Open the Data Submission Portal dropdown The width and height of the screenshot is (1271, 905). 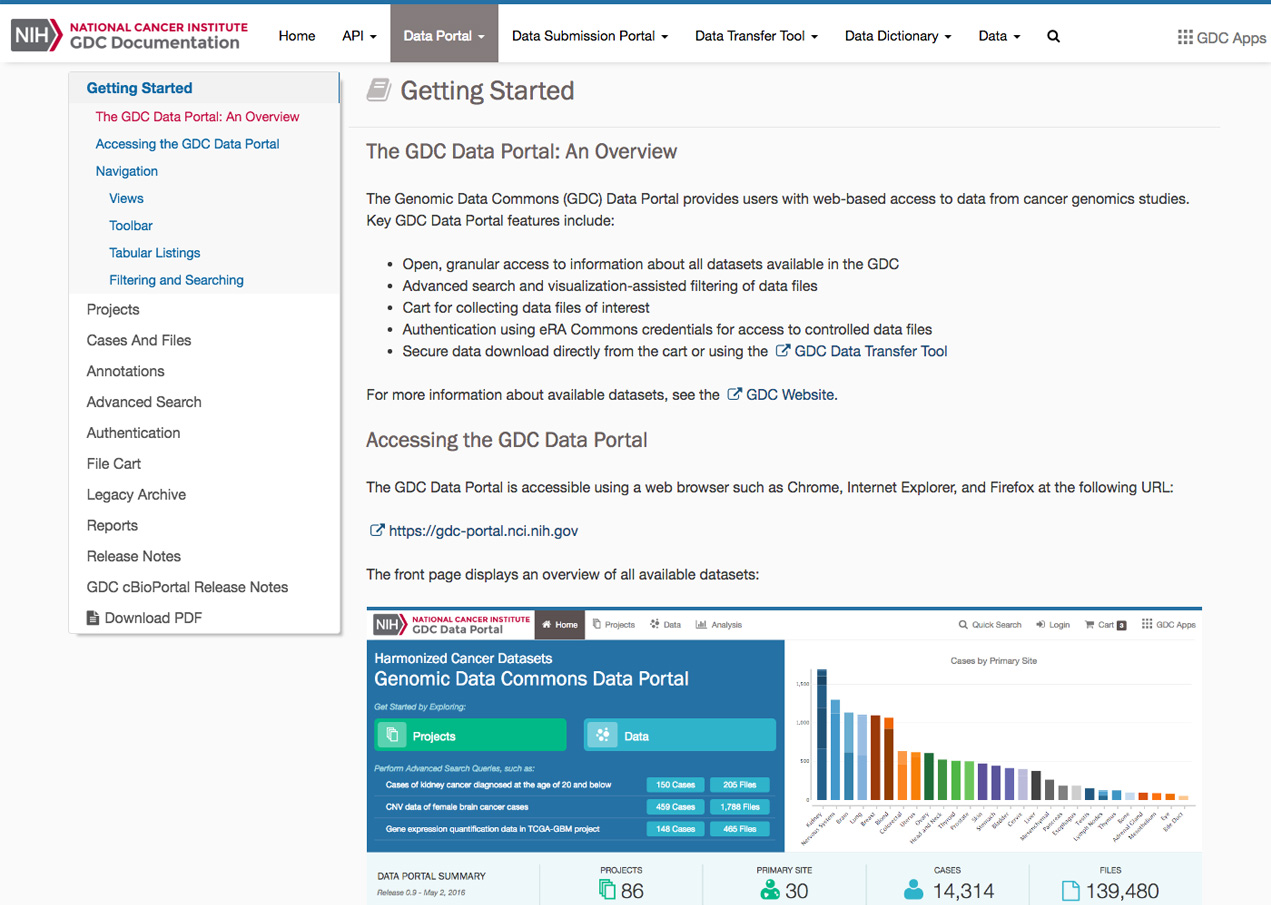click(589, 36)
